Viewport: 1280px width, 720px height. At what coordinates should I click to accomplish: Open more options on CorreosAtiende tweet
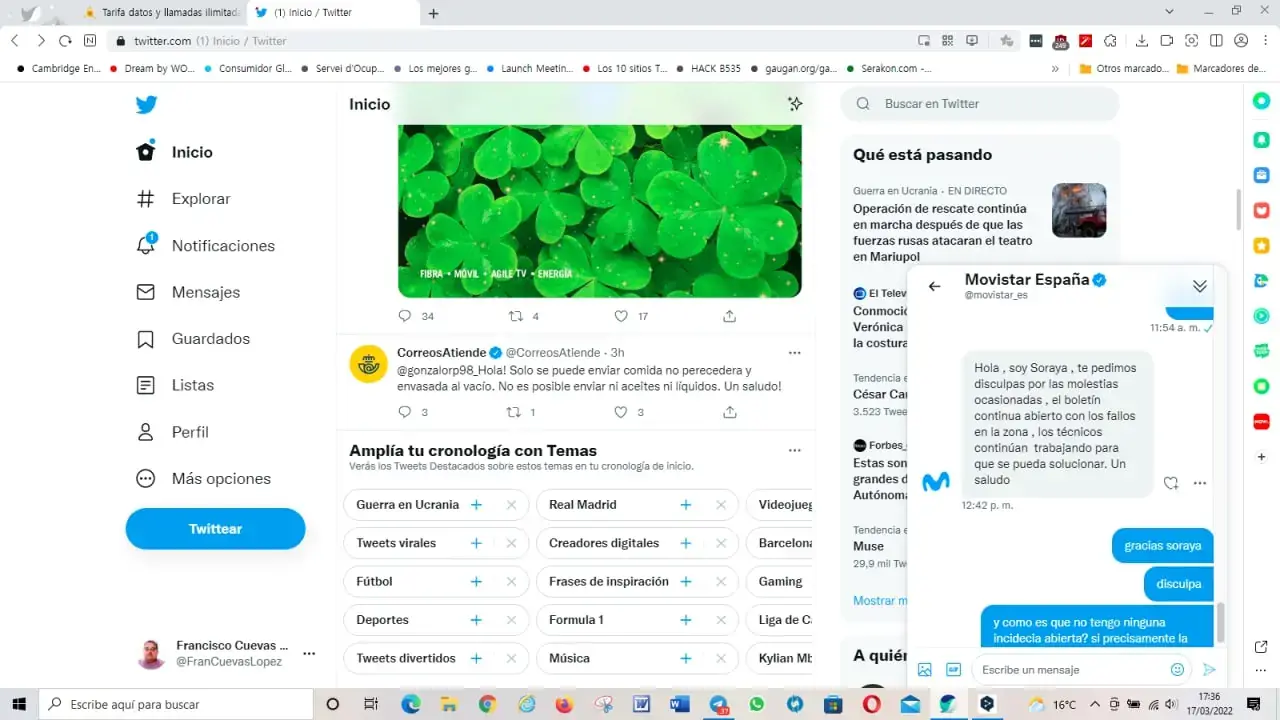pos(795,353)
